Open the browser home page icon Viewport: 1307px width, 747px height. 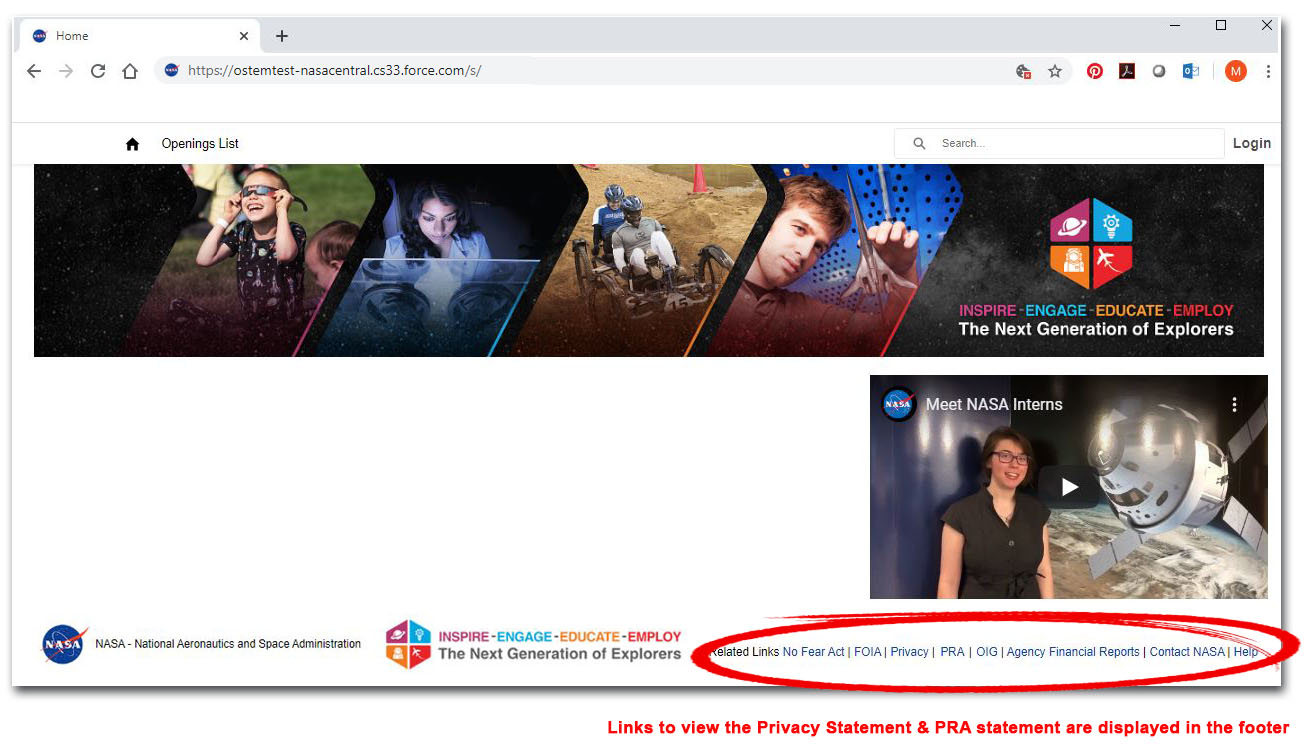pos(130,71)
